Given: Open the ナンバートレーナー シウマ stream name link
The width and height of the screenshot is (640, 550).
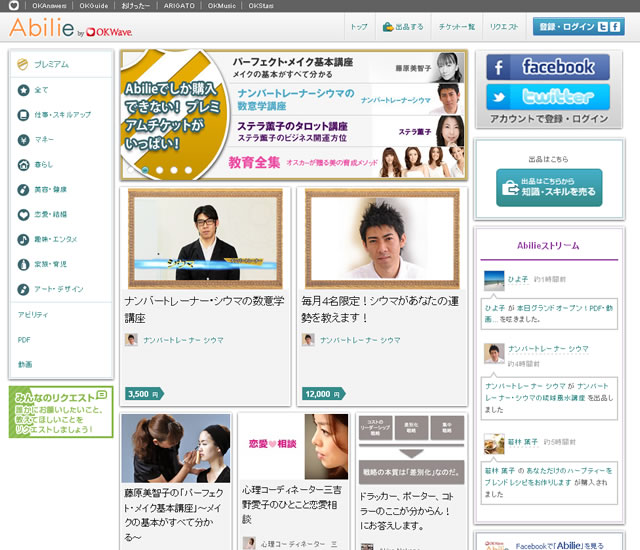Looking at the screenshot, I should coord(548,349).
